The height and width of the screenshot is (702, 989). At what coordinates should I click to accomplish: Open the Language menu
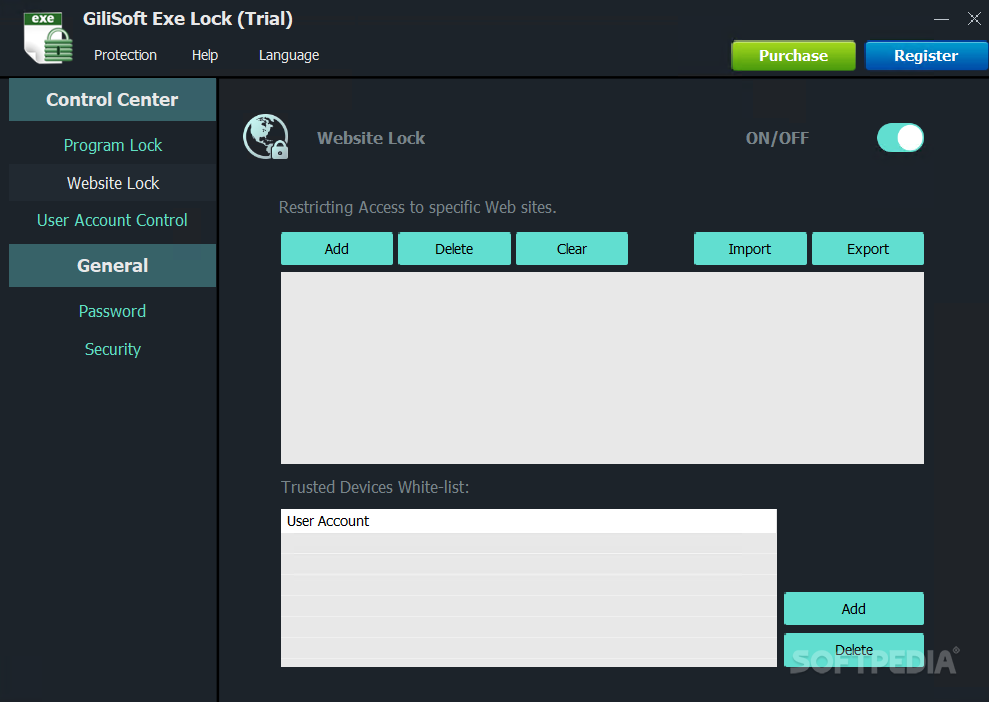[x=289, y=56]
